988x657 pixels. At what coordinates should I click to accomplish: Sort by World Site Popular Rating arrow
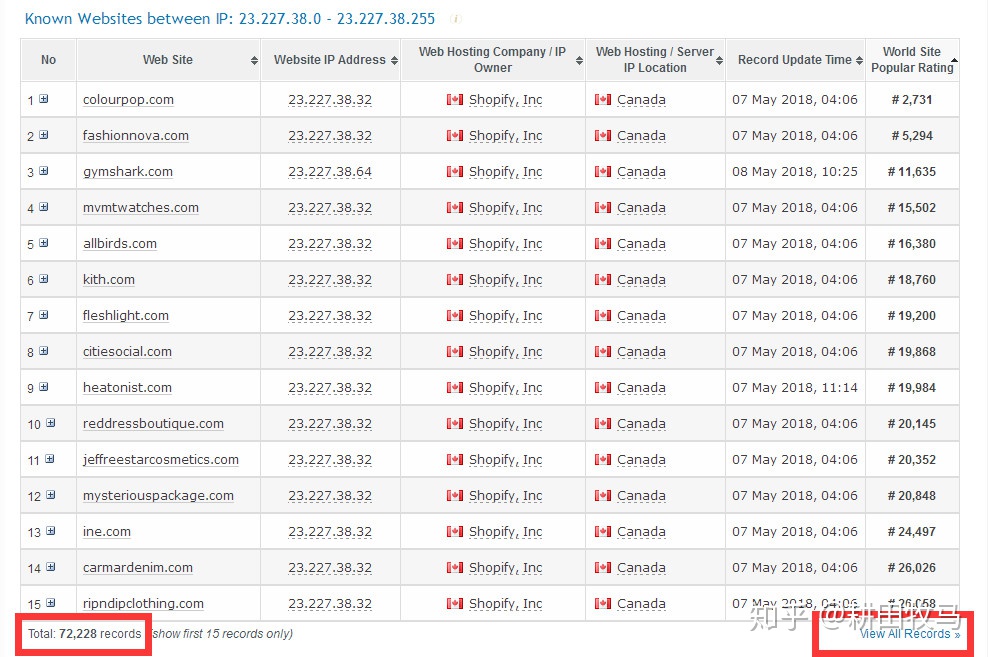954,61
